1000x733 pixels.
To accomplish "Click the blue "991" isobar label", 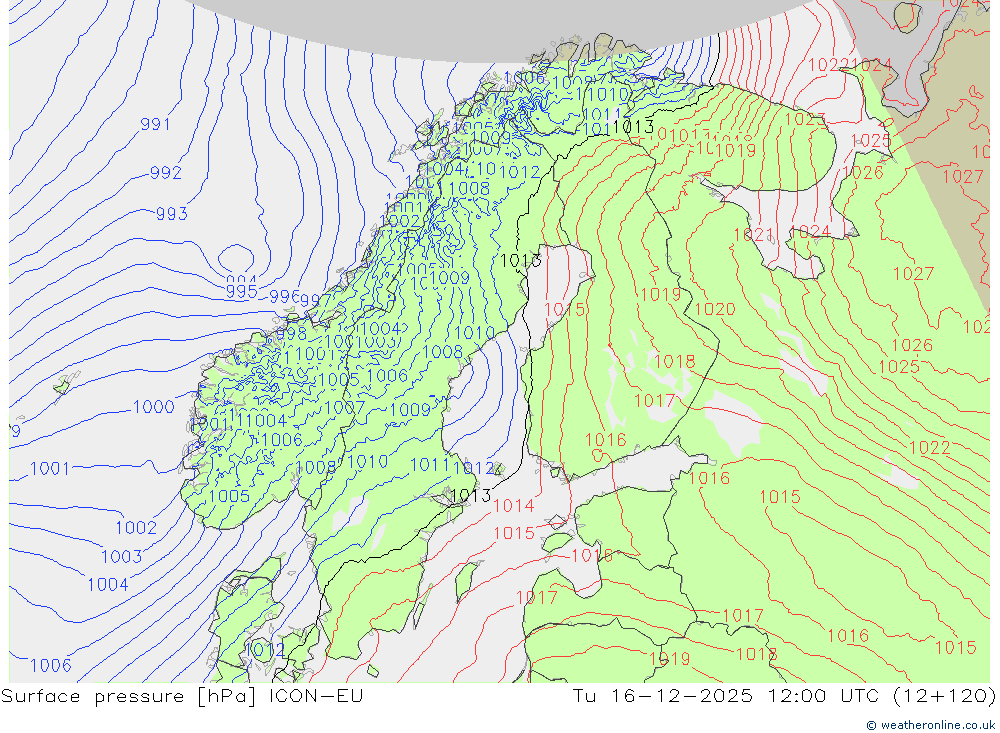I will coord(155,124).
